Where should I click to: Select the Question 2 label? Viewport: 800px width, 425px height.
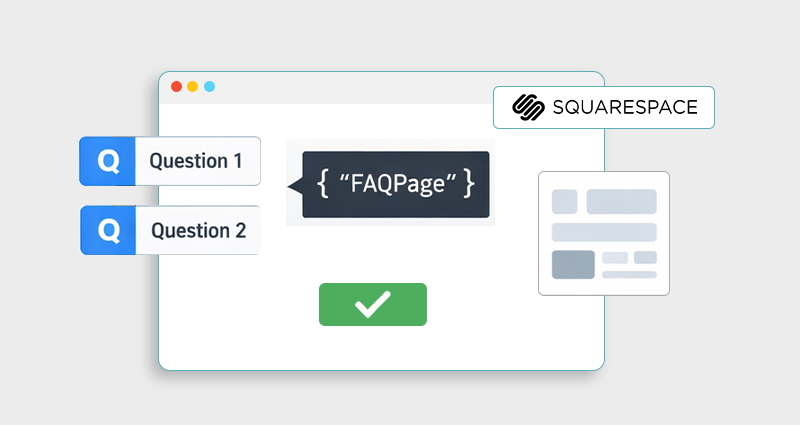(198, 231)
